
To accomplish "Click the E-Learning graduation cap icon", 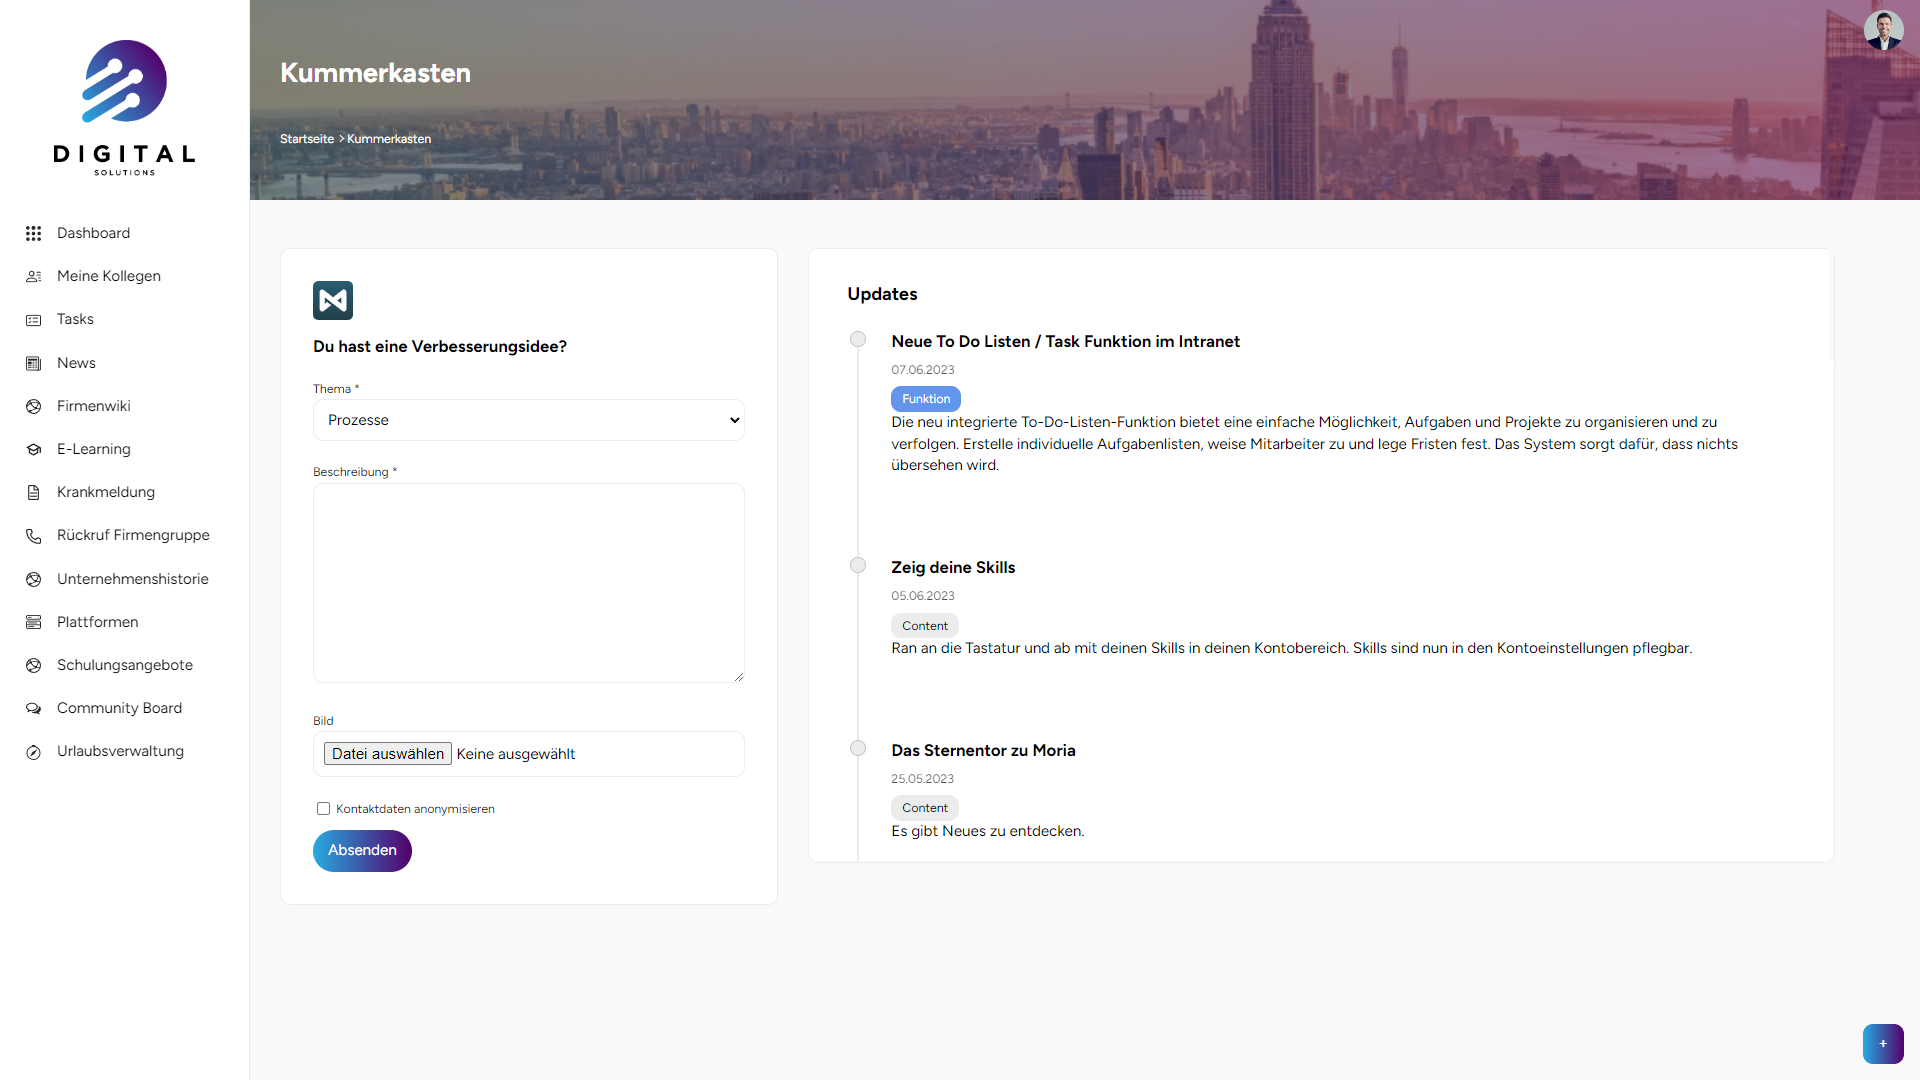I will 33,449.
